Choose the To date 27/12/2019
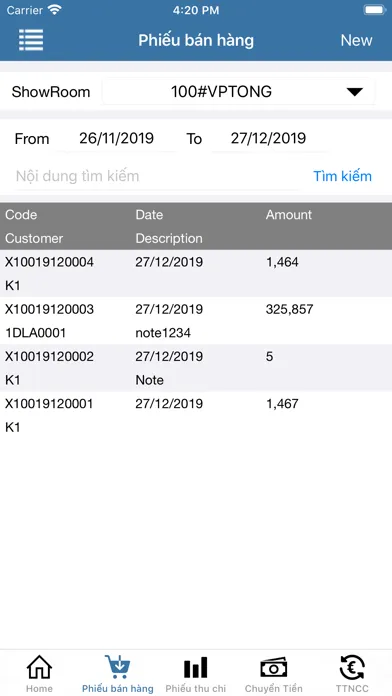 (268, 138)
